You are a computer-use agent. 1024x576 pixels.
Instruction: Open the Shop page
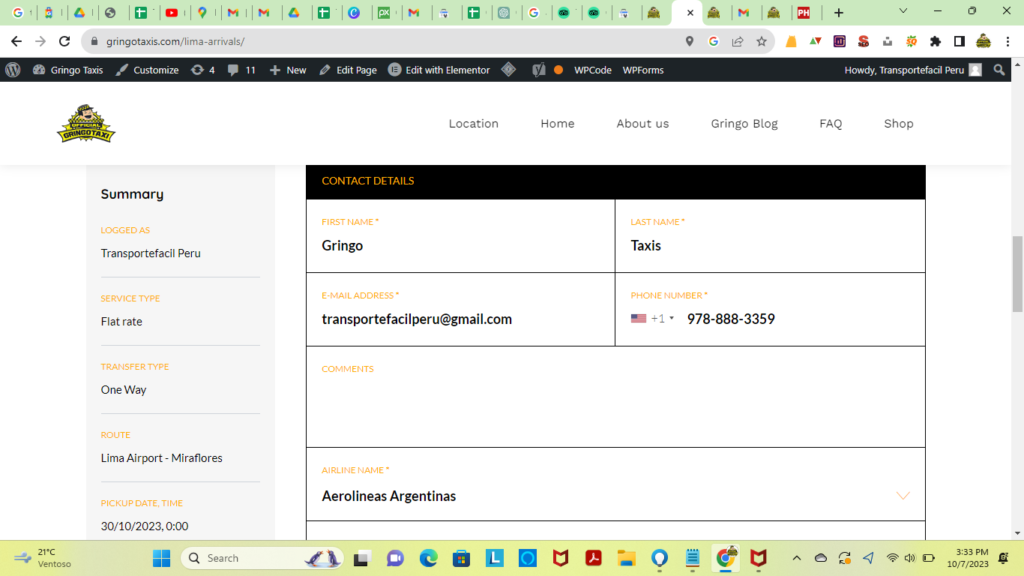(x=899, y=123)
